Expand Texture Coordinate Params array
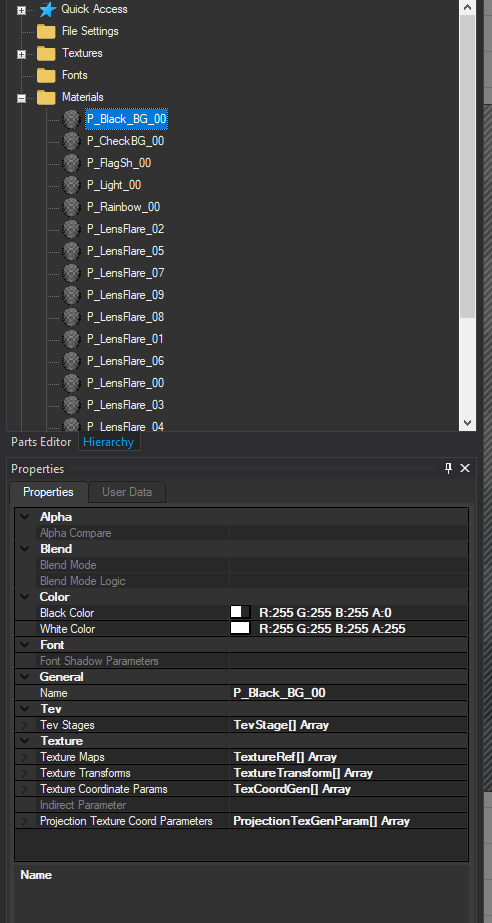The height and width of the screenshot is (923, 492). [x=25, y=789]
